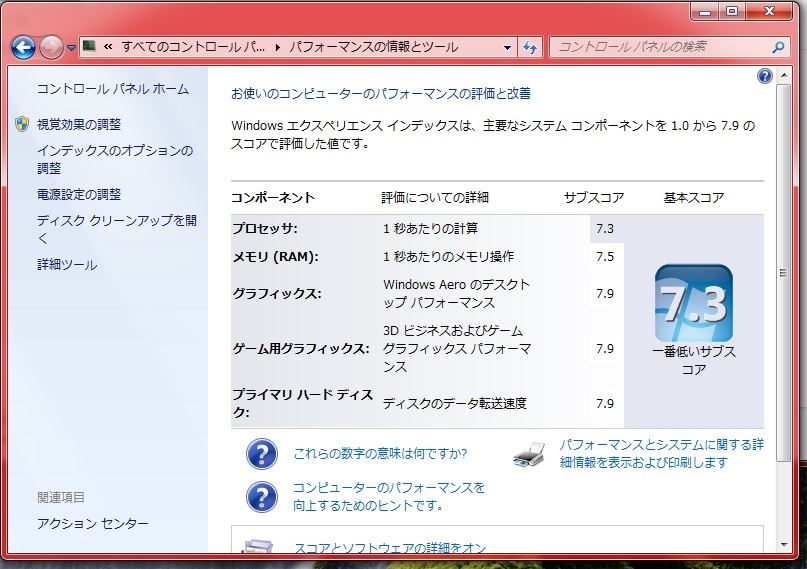Click heading お使いのコンピューターのパフォーマンスの評価と改善
807x569 pixels.
click(381, 94)
